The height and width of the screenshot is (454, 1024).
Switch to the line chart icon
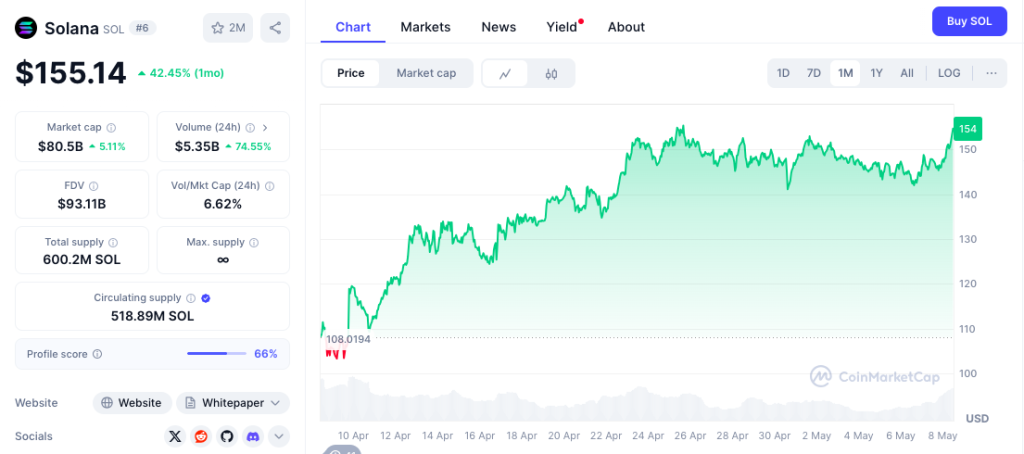coord(505,74)
